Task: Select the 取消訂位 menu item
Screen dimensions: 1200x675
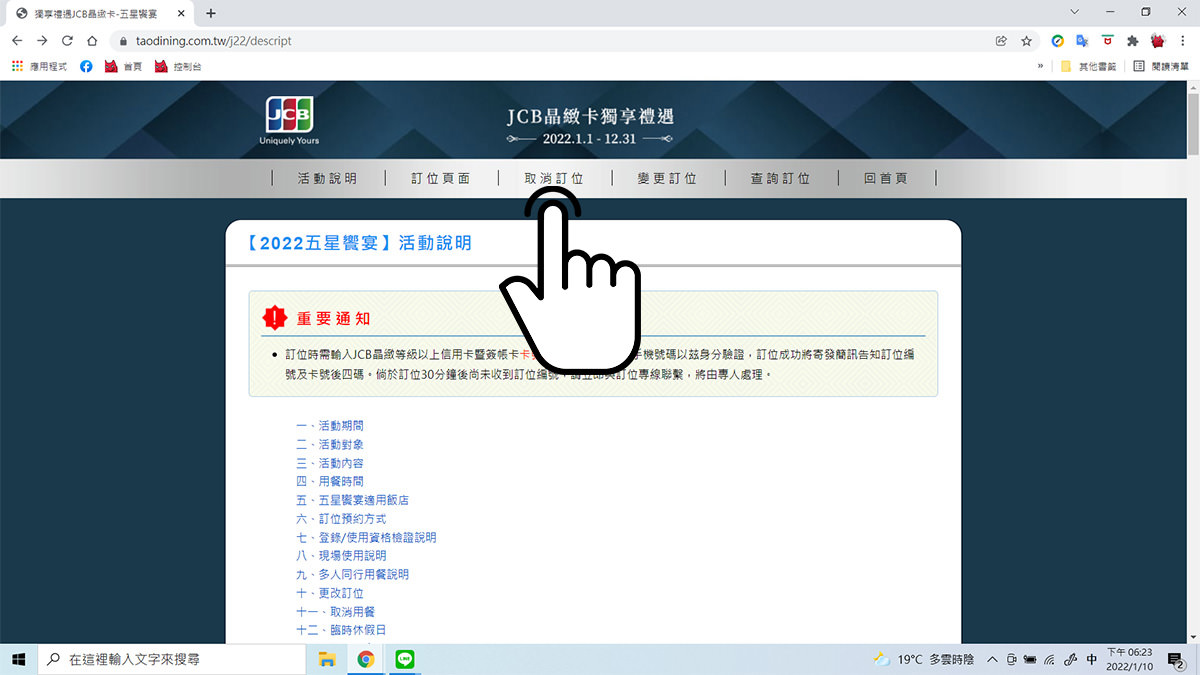Action: [x=554, y=179]
